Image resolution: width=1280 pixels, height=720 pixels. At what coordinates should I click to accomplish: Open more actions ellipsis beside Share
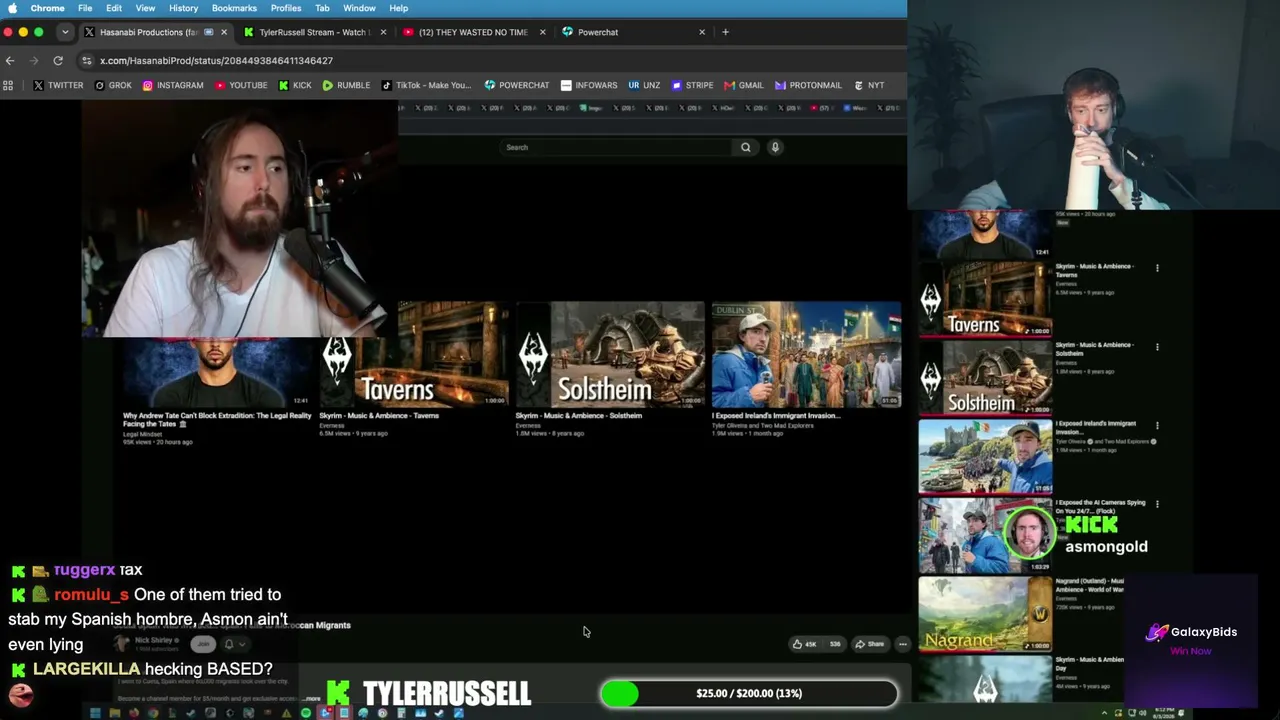click(902, 644)
